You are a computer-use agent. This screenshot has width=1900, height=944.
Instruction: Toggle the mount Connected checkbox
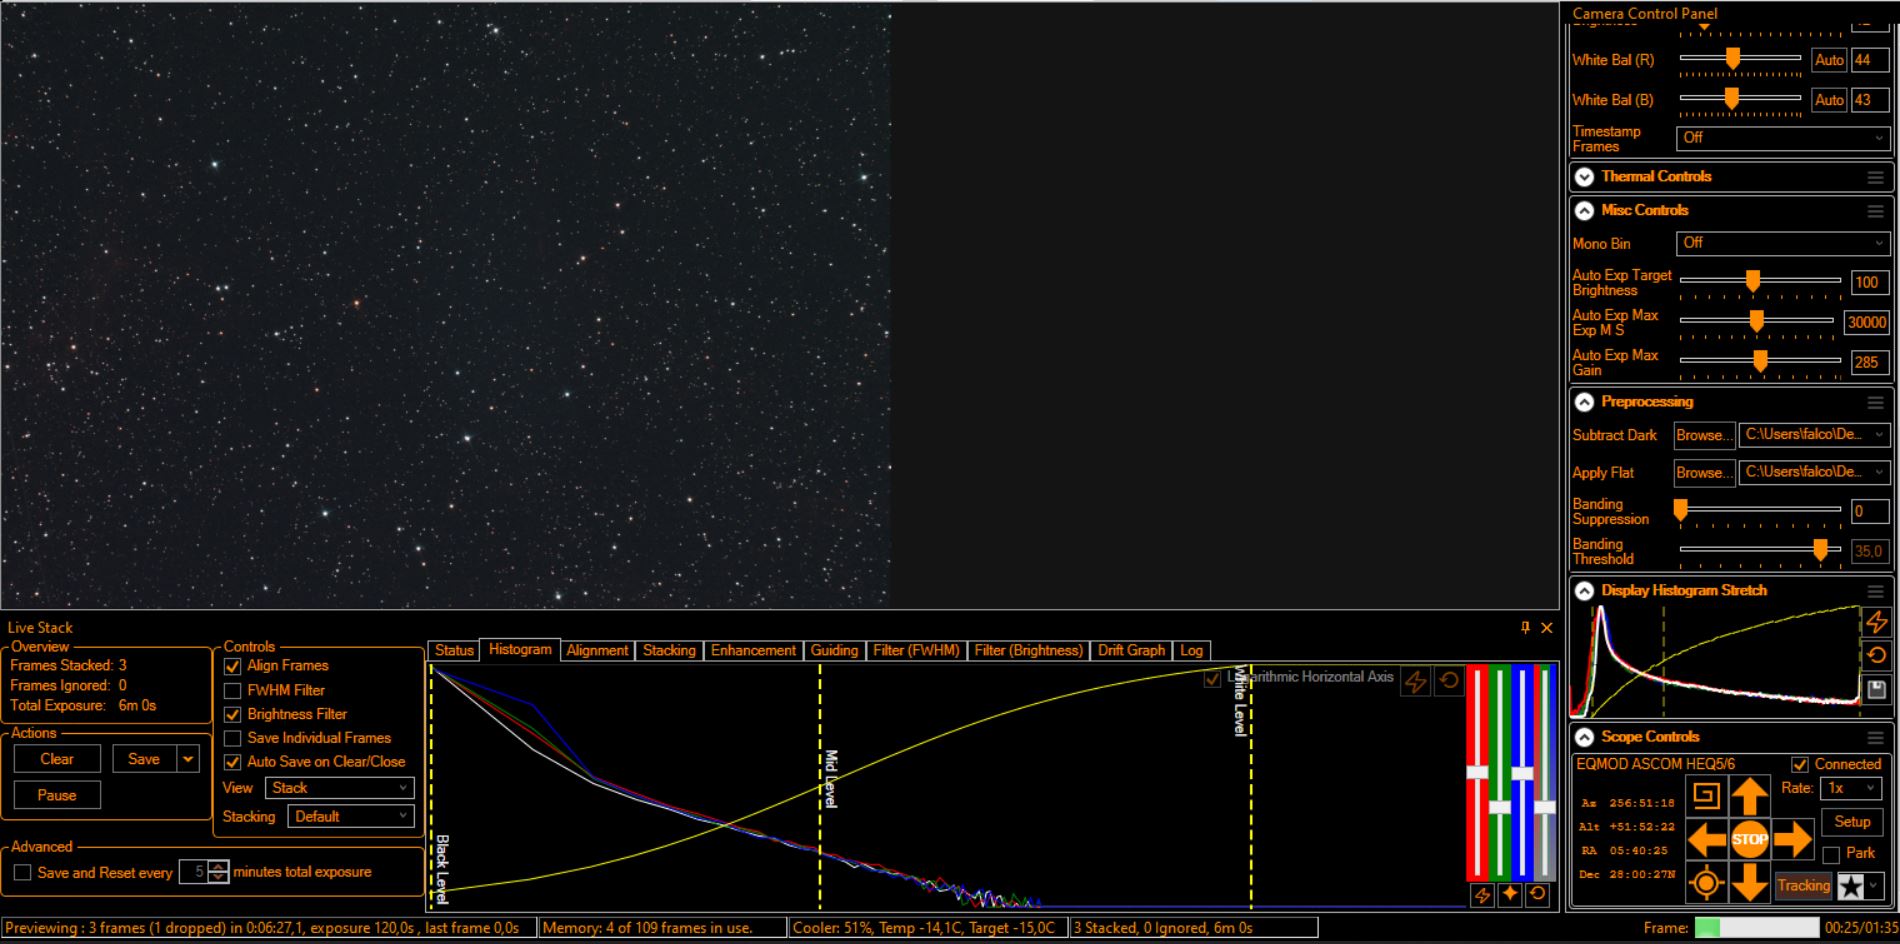click(x=1800, y=764)
